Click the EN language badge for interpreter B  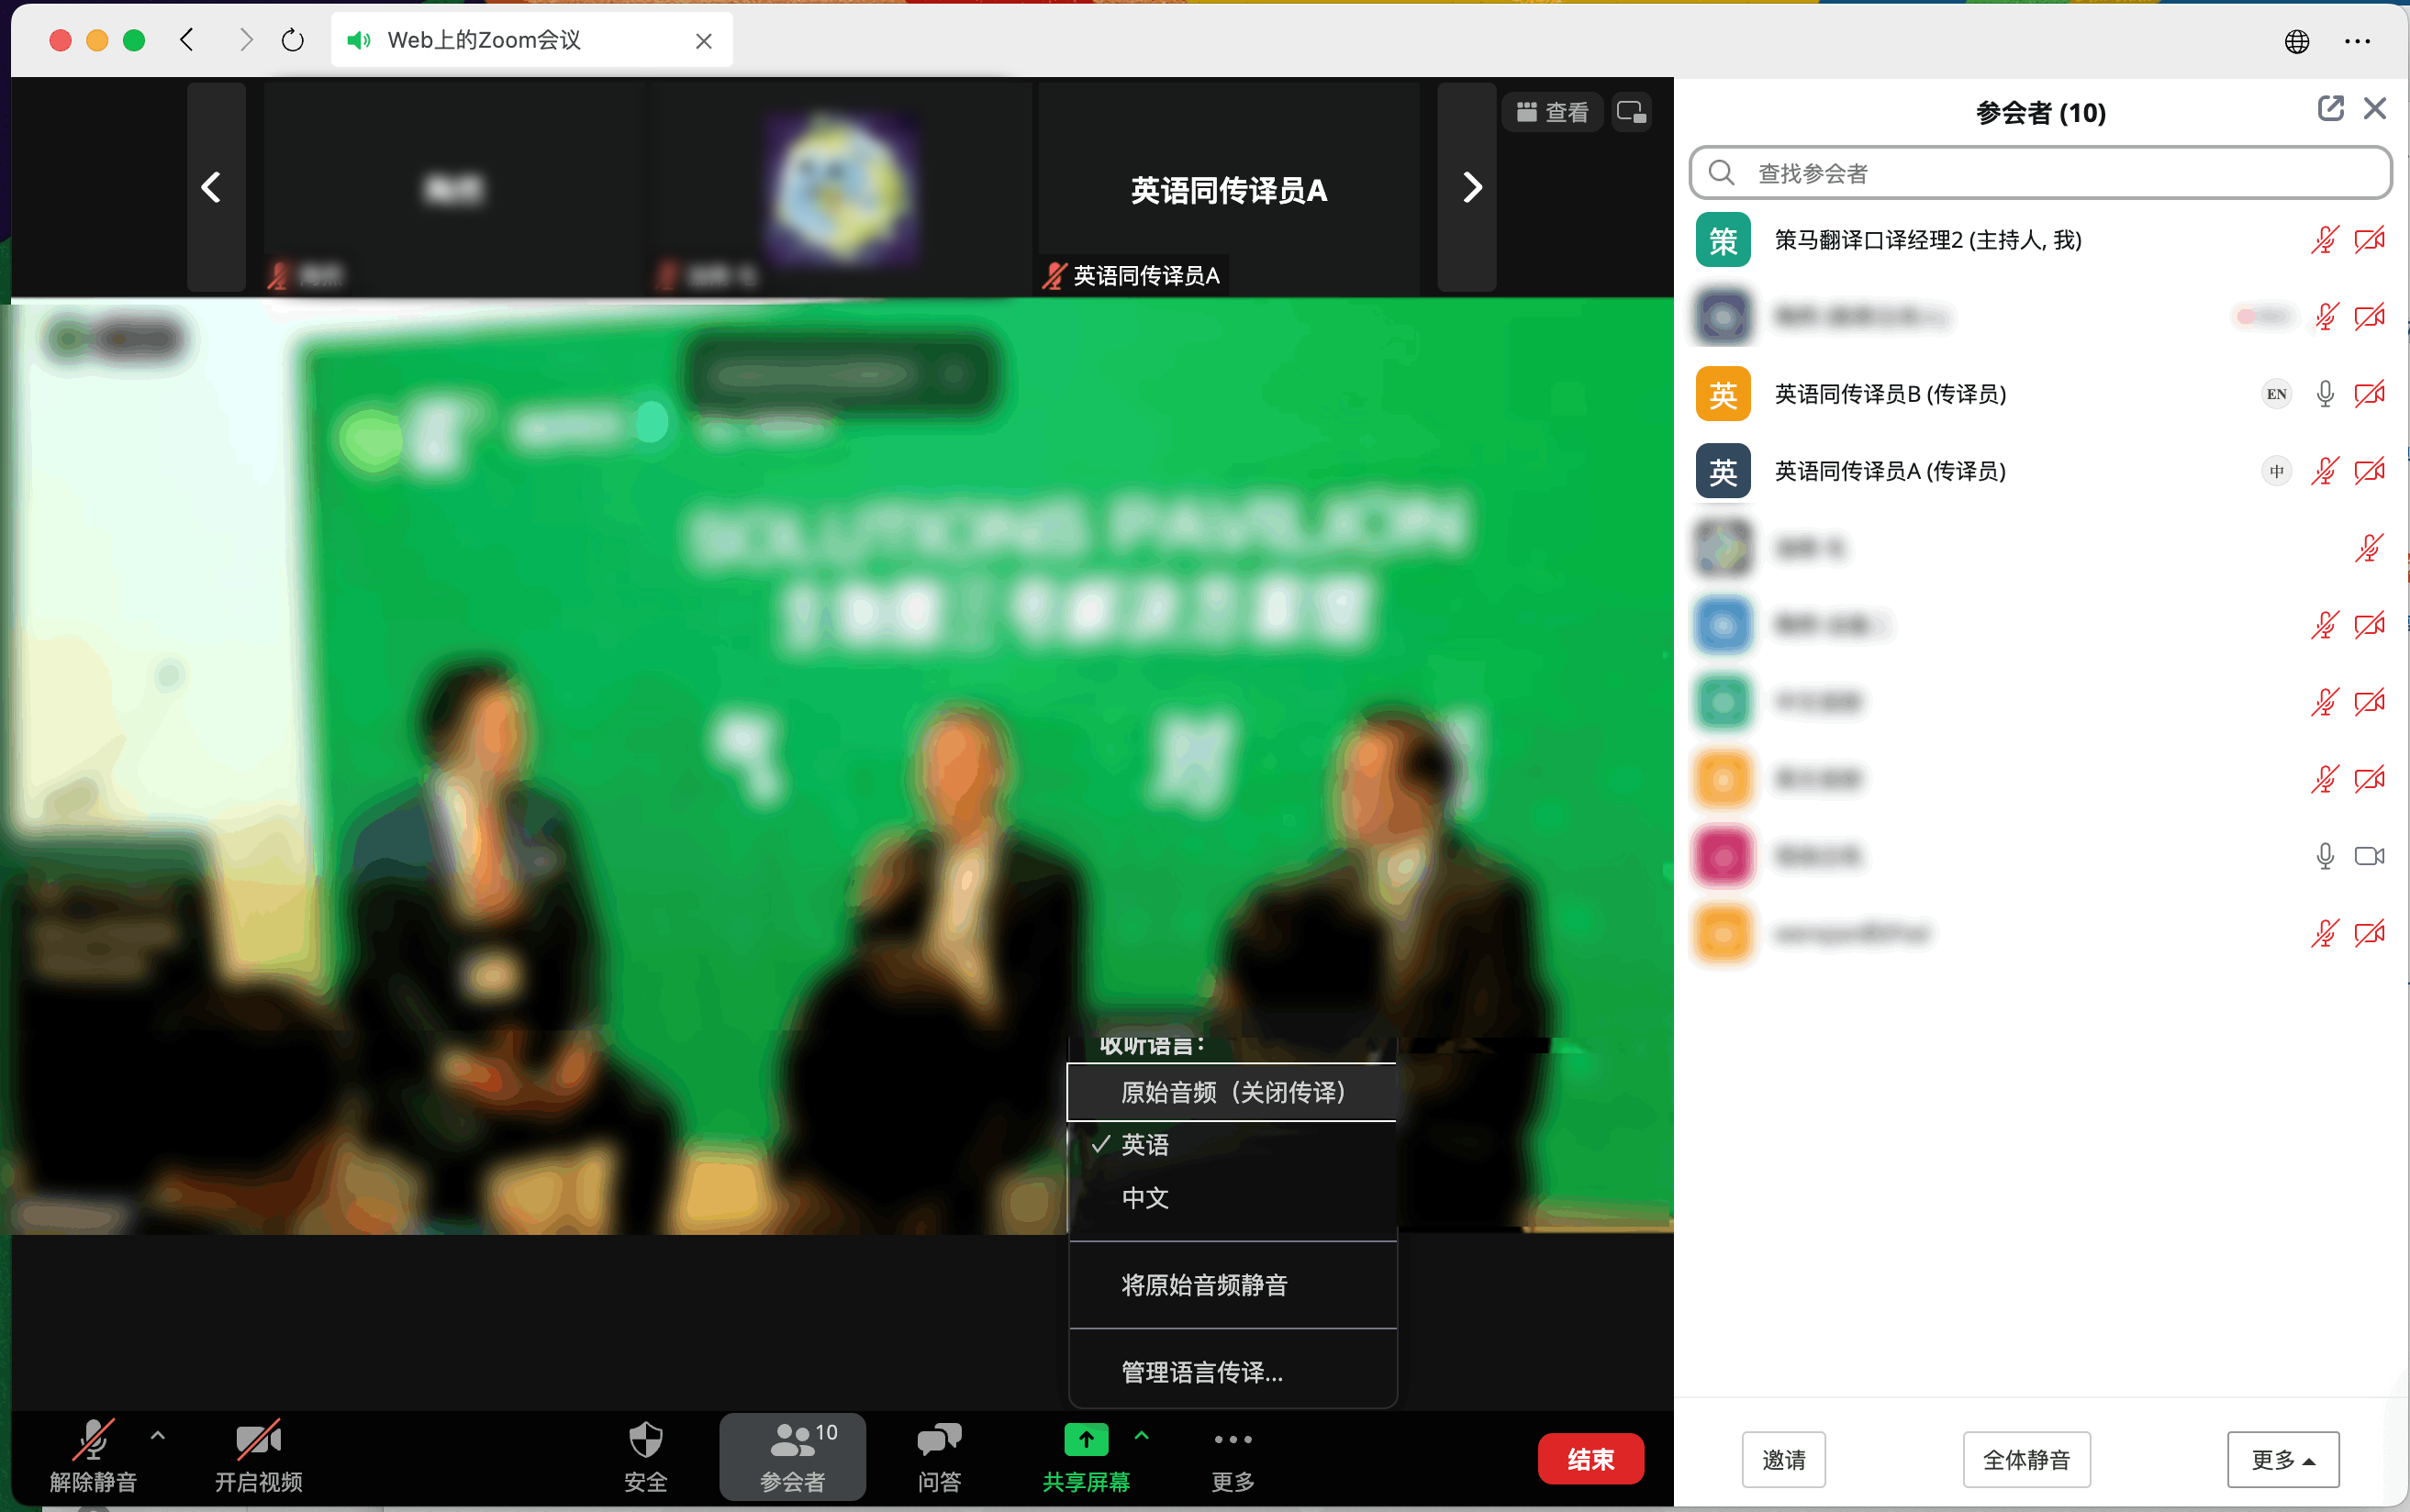tap(2277, 394)
